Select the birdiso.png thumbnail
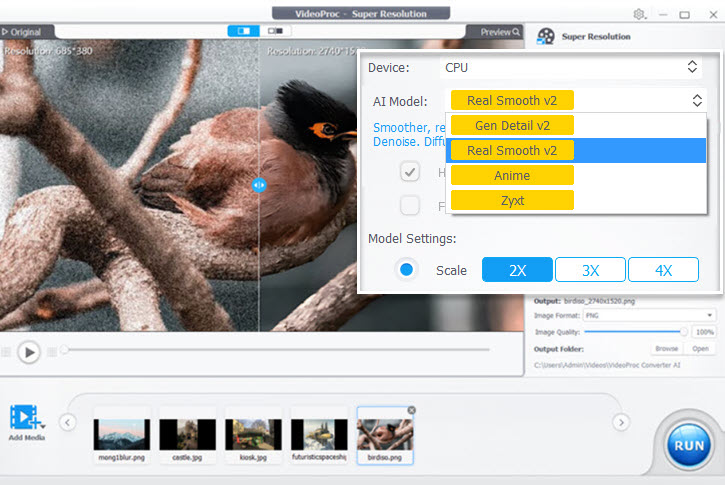 (x=385, y=435)
